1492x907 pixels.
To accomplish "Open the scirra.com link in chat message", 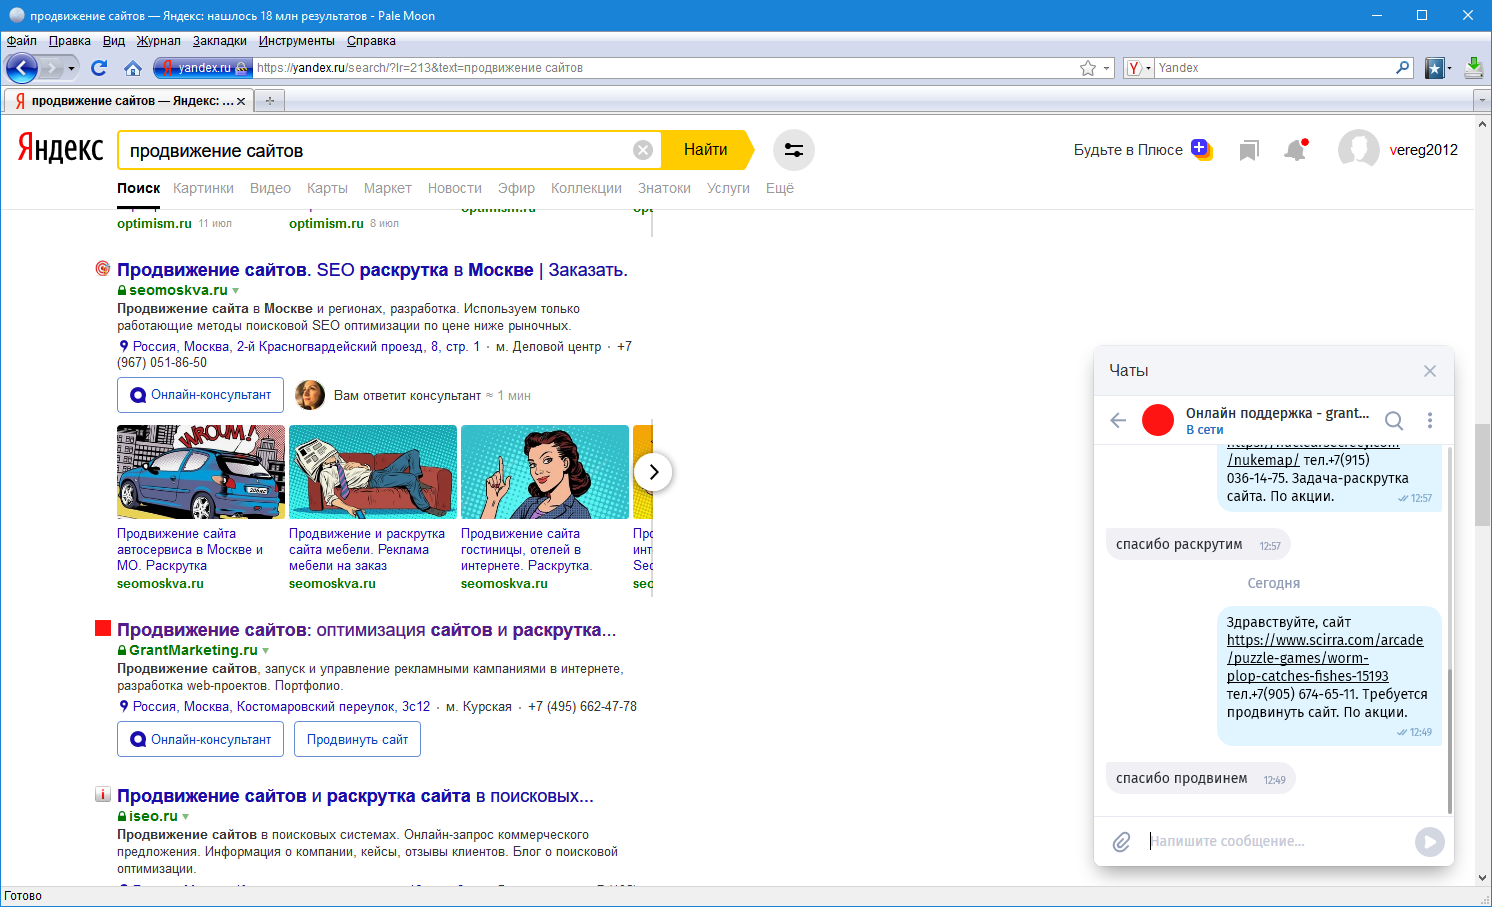I will (1325, 658).
